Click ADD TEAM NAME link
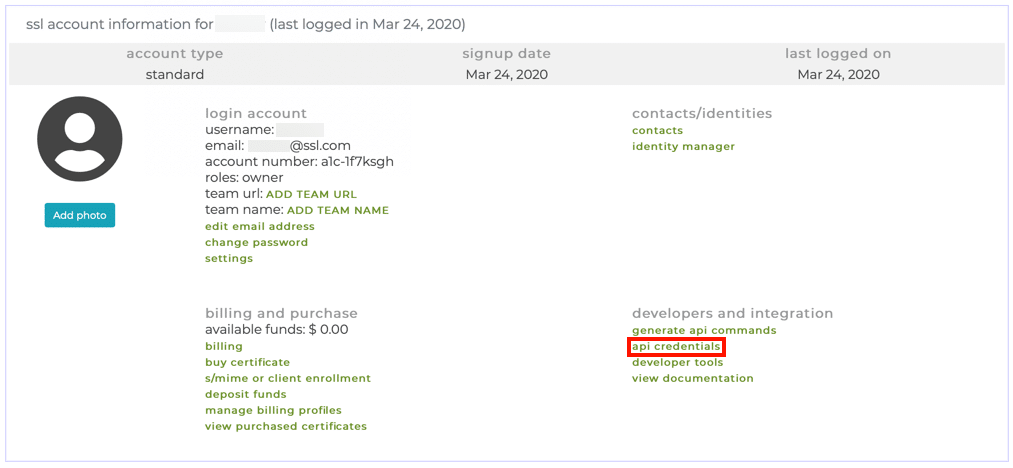1013x468 pixels. (x=337, y=210)
